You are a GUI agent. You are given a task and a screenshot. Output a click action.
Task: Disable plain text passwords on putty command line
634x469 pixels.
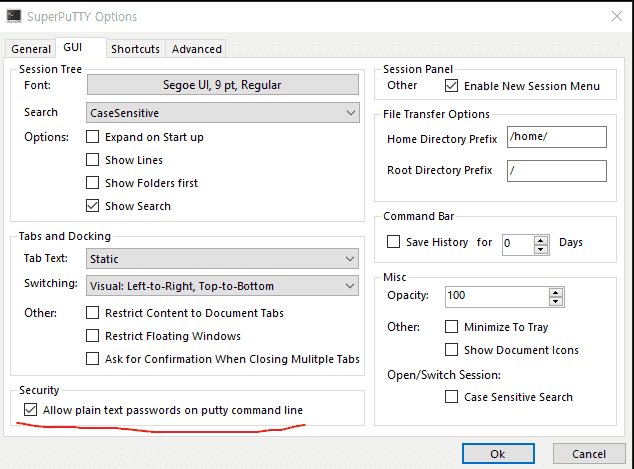click(x=29, y=410)
